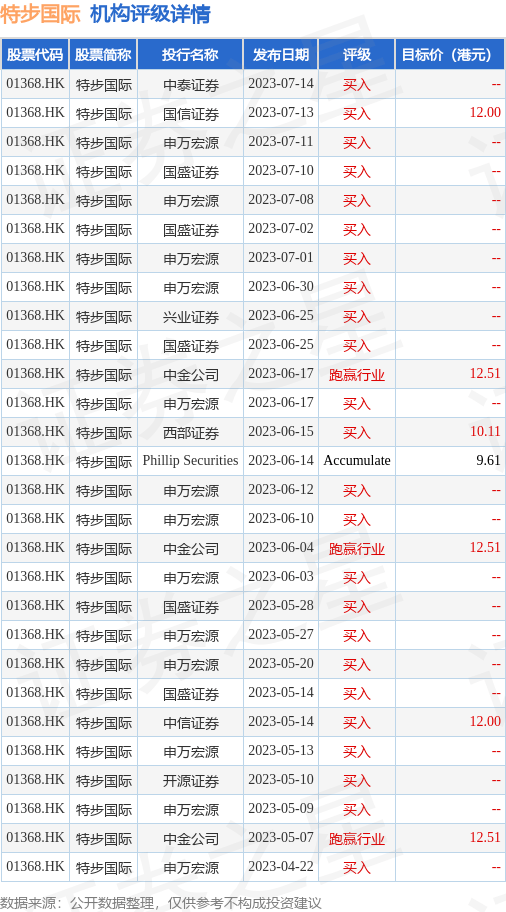
Task: Select 中信证券 broker cell
Action: click(x=191, y=722)
